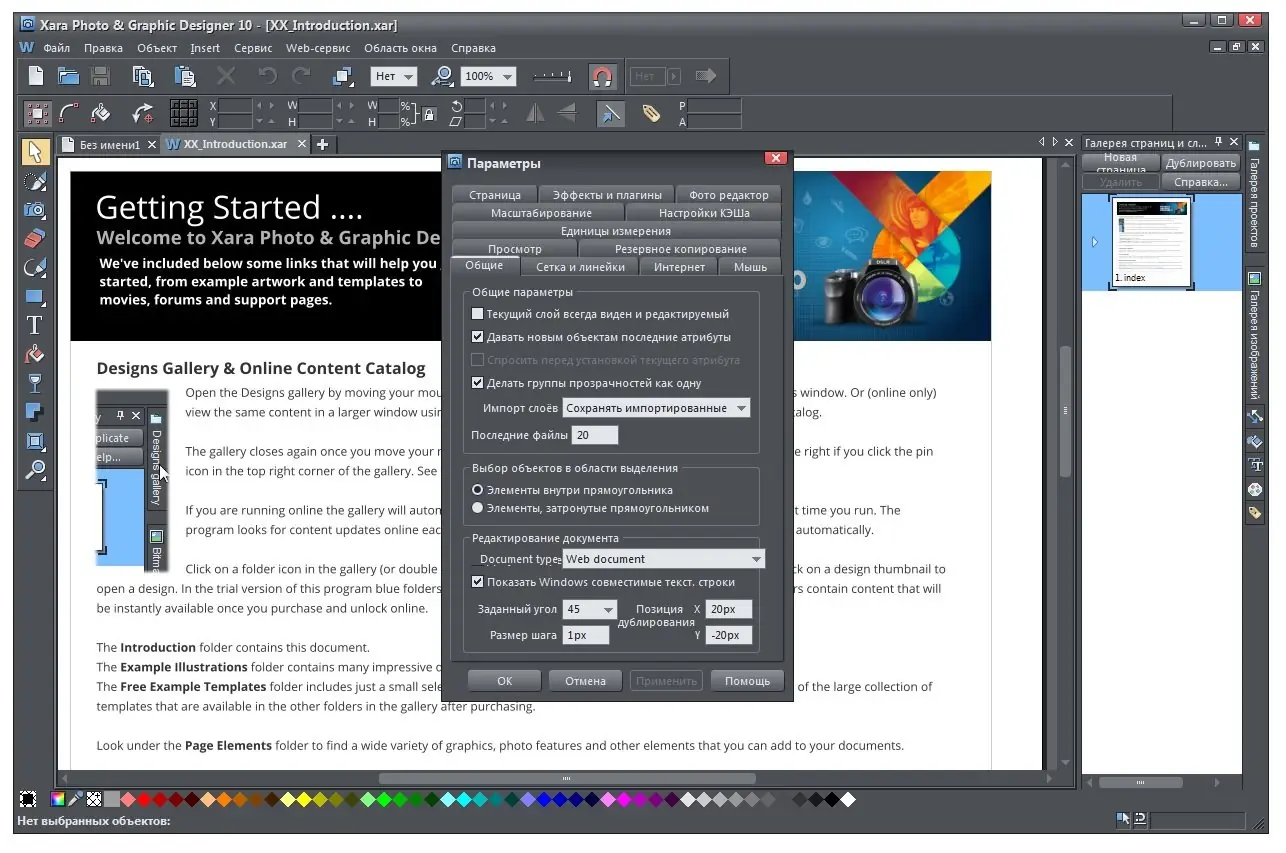
Task: Pick the Shadow tool
Action: [35, 412]
